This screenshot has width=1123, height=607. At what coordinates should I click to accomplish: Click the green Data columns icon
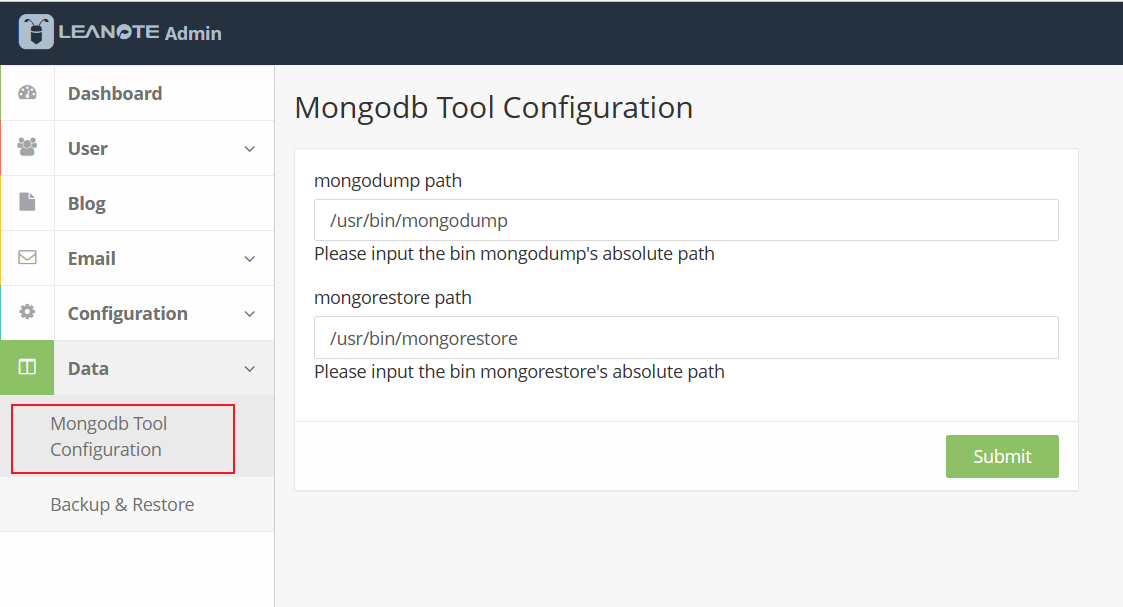click(27, 367)
